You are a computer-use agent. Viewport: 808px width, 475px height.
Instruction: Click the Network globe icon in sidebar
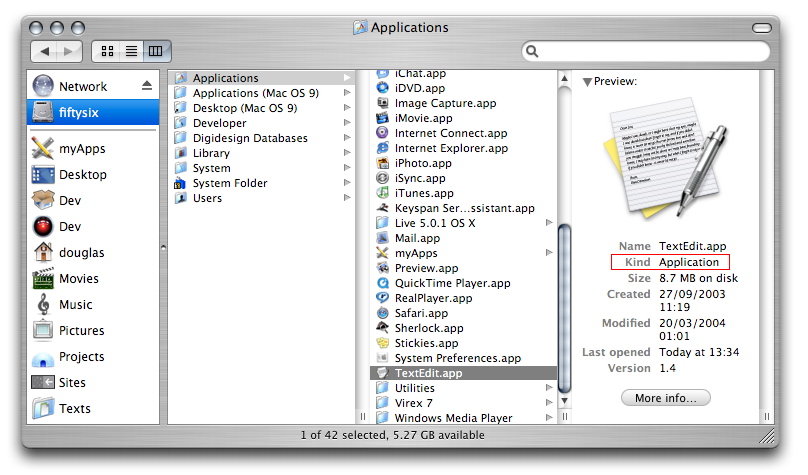(43, 86)
